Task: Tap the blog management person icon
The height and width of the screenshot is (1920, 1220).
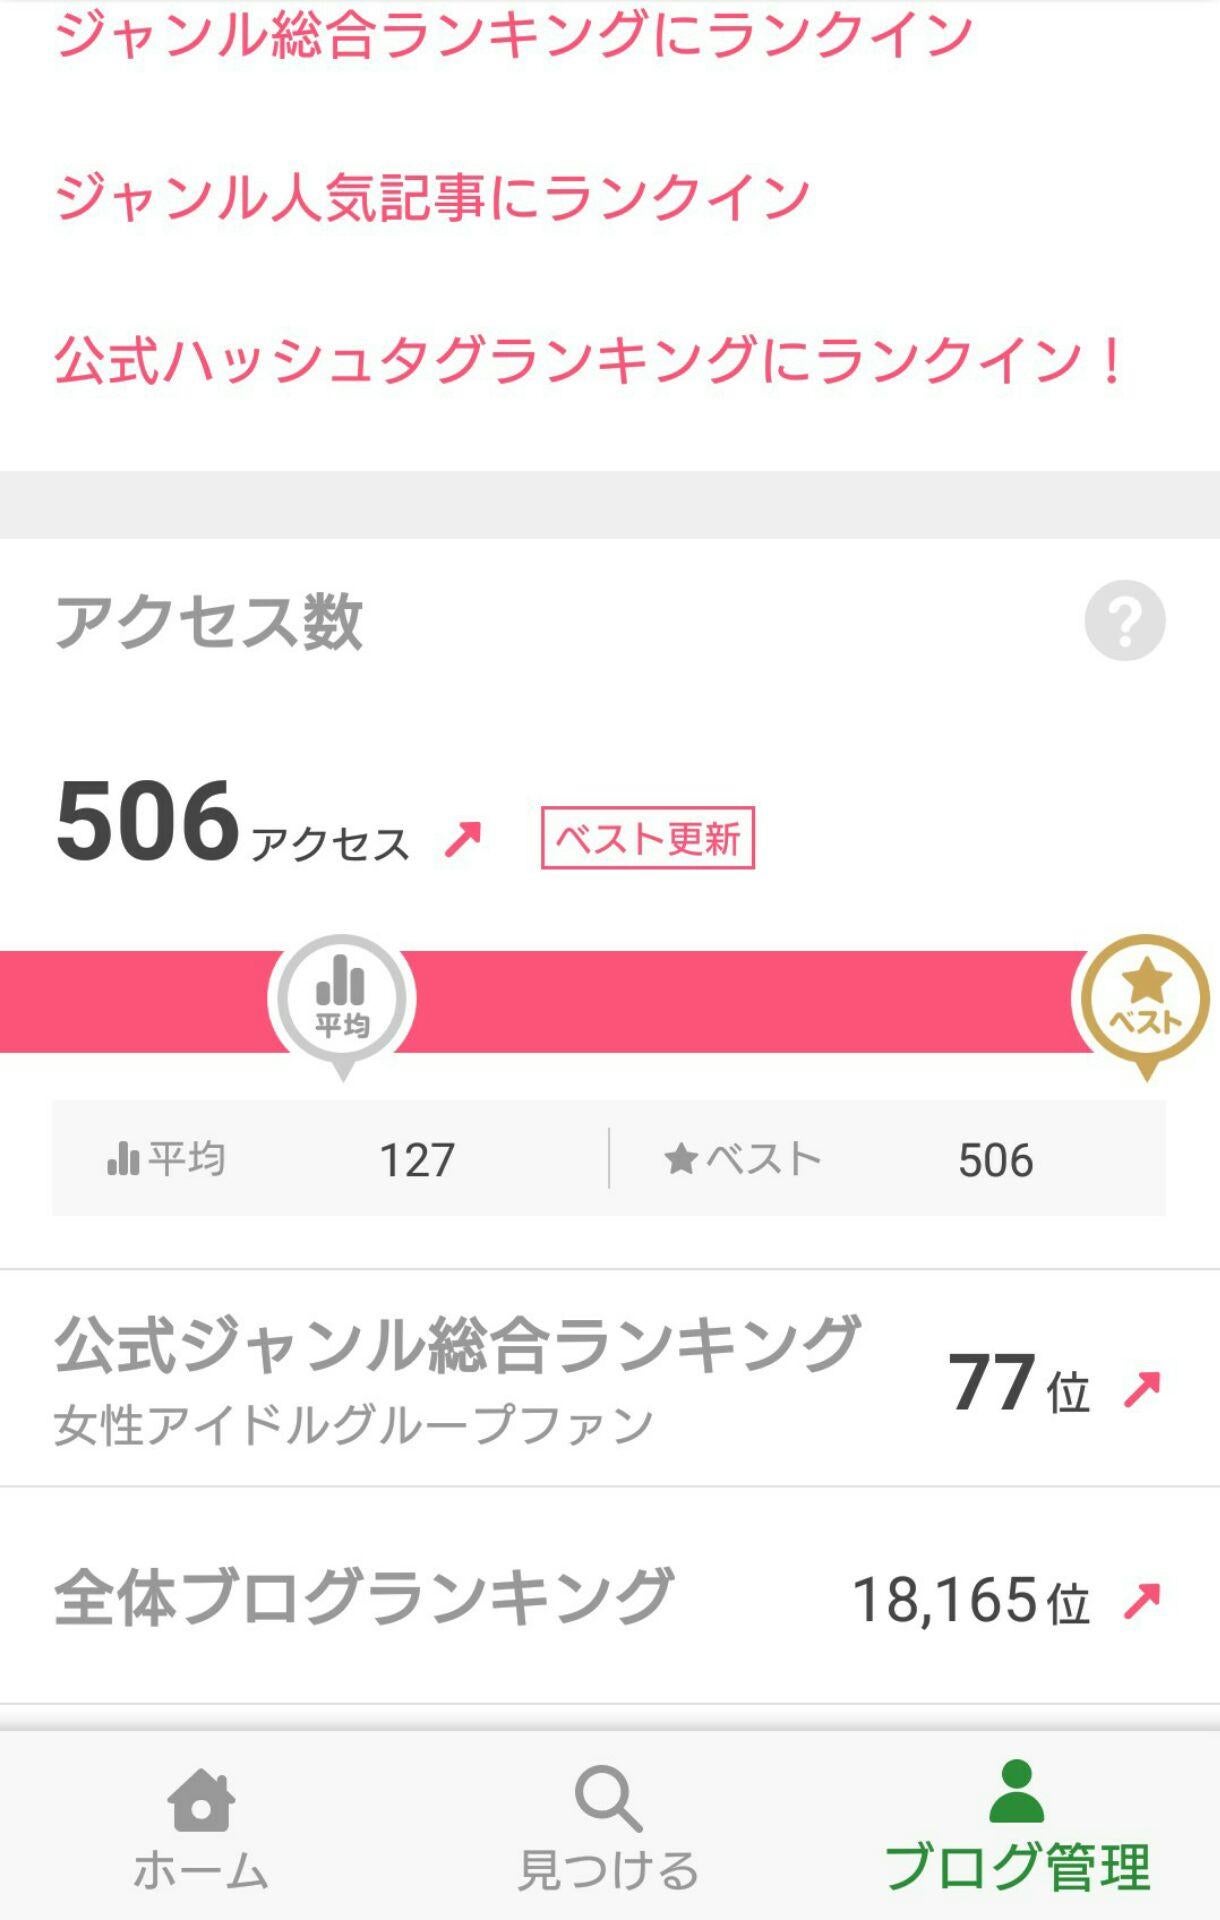Action: 1016,1792
